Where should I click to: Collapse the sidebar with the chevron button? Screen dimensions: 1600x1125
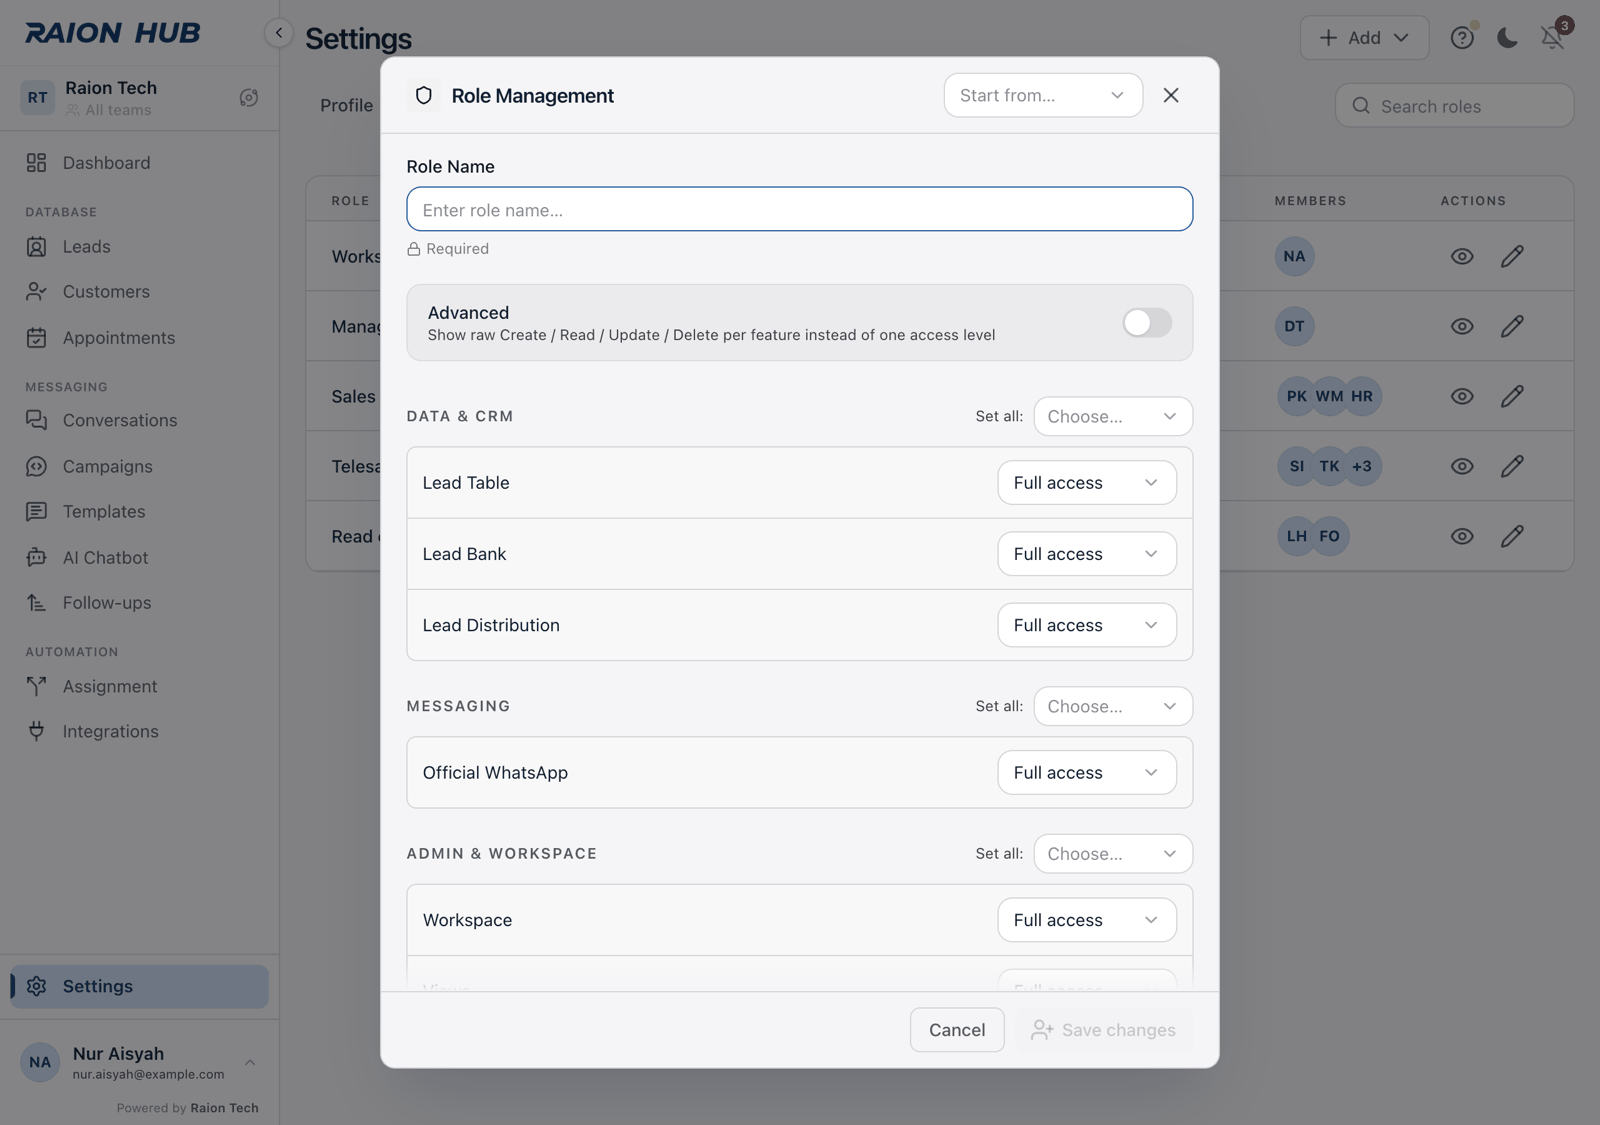(278, 33)
